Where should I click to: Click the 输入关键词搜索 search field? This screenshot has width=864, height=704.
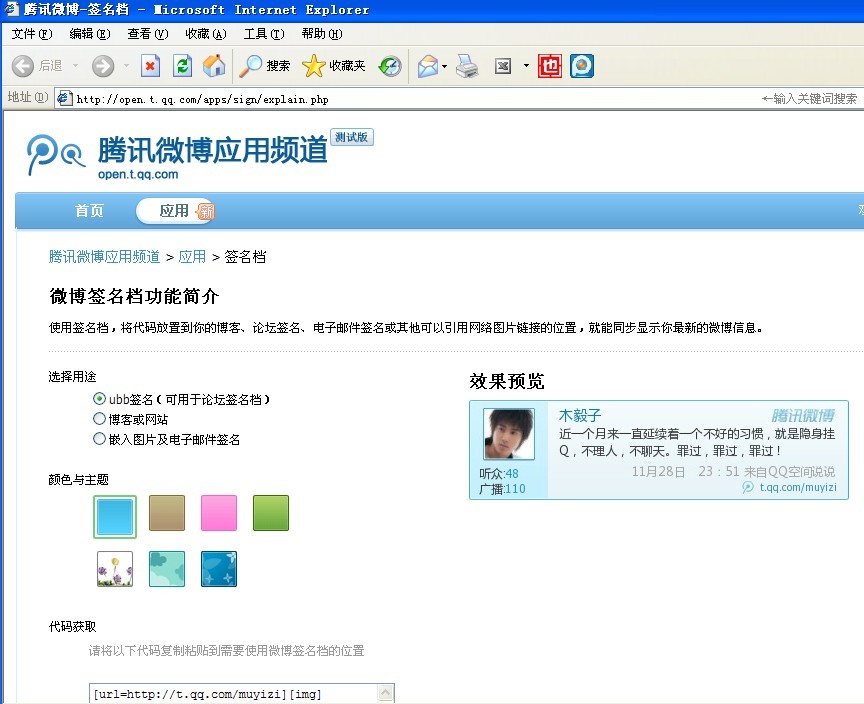click(x=809, y=99)
